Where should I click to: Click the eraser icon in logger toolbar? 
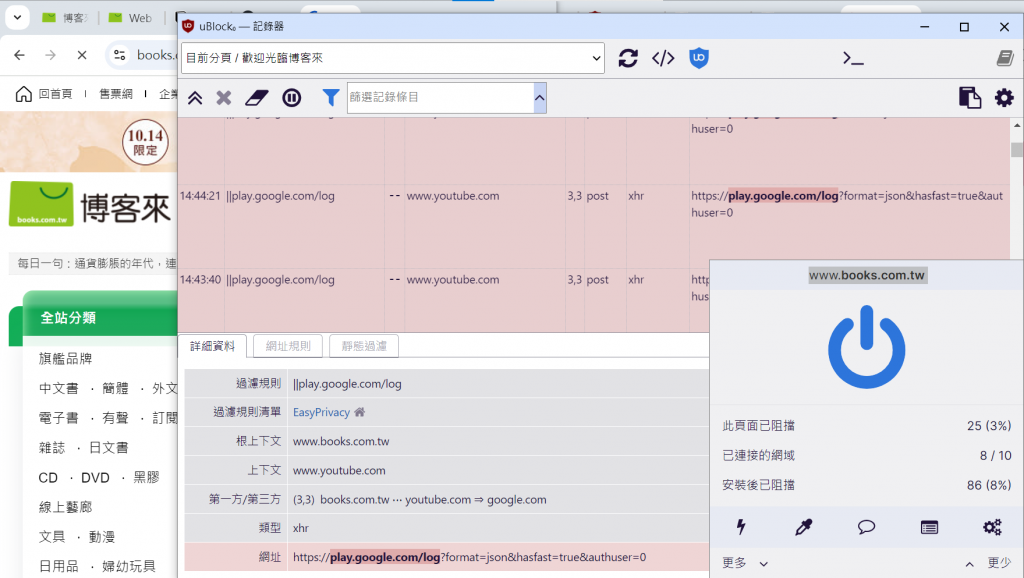pos(257,98)
